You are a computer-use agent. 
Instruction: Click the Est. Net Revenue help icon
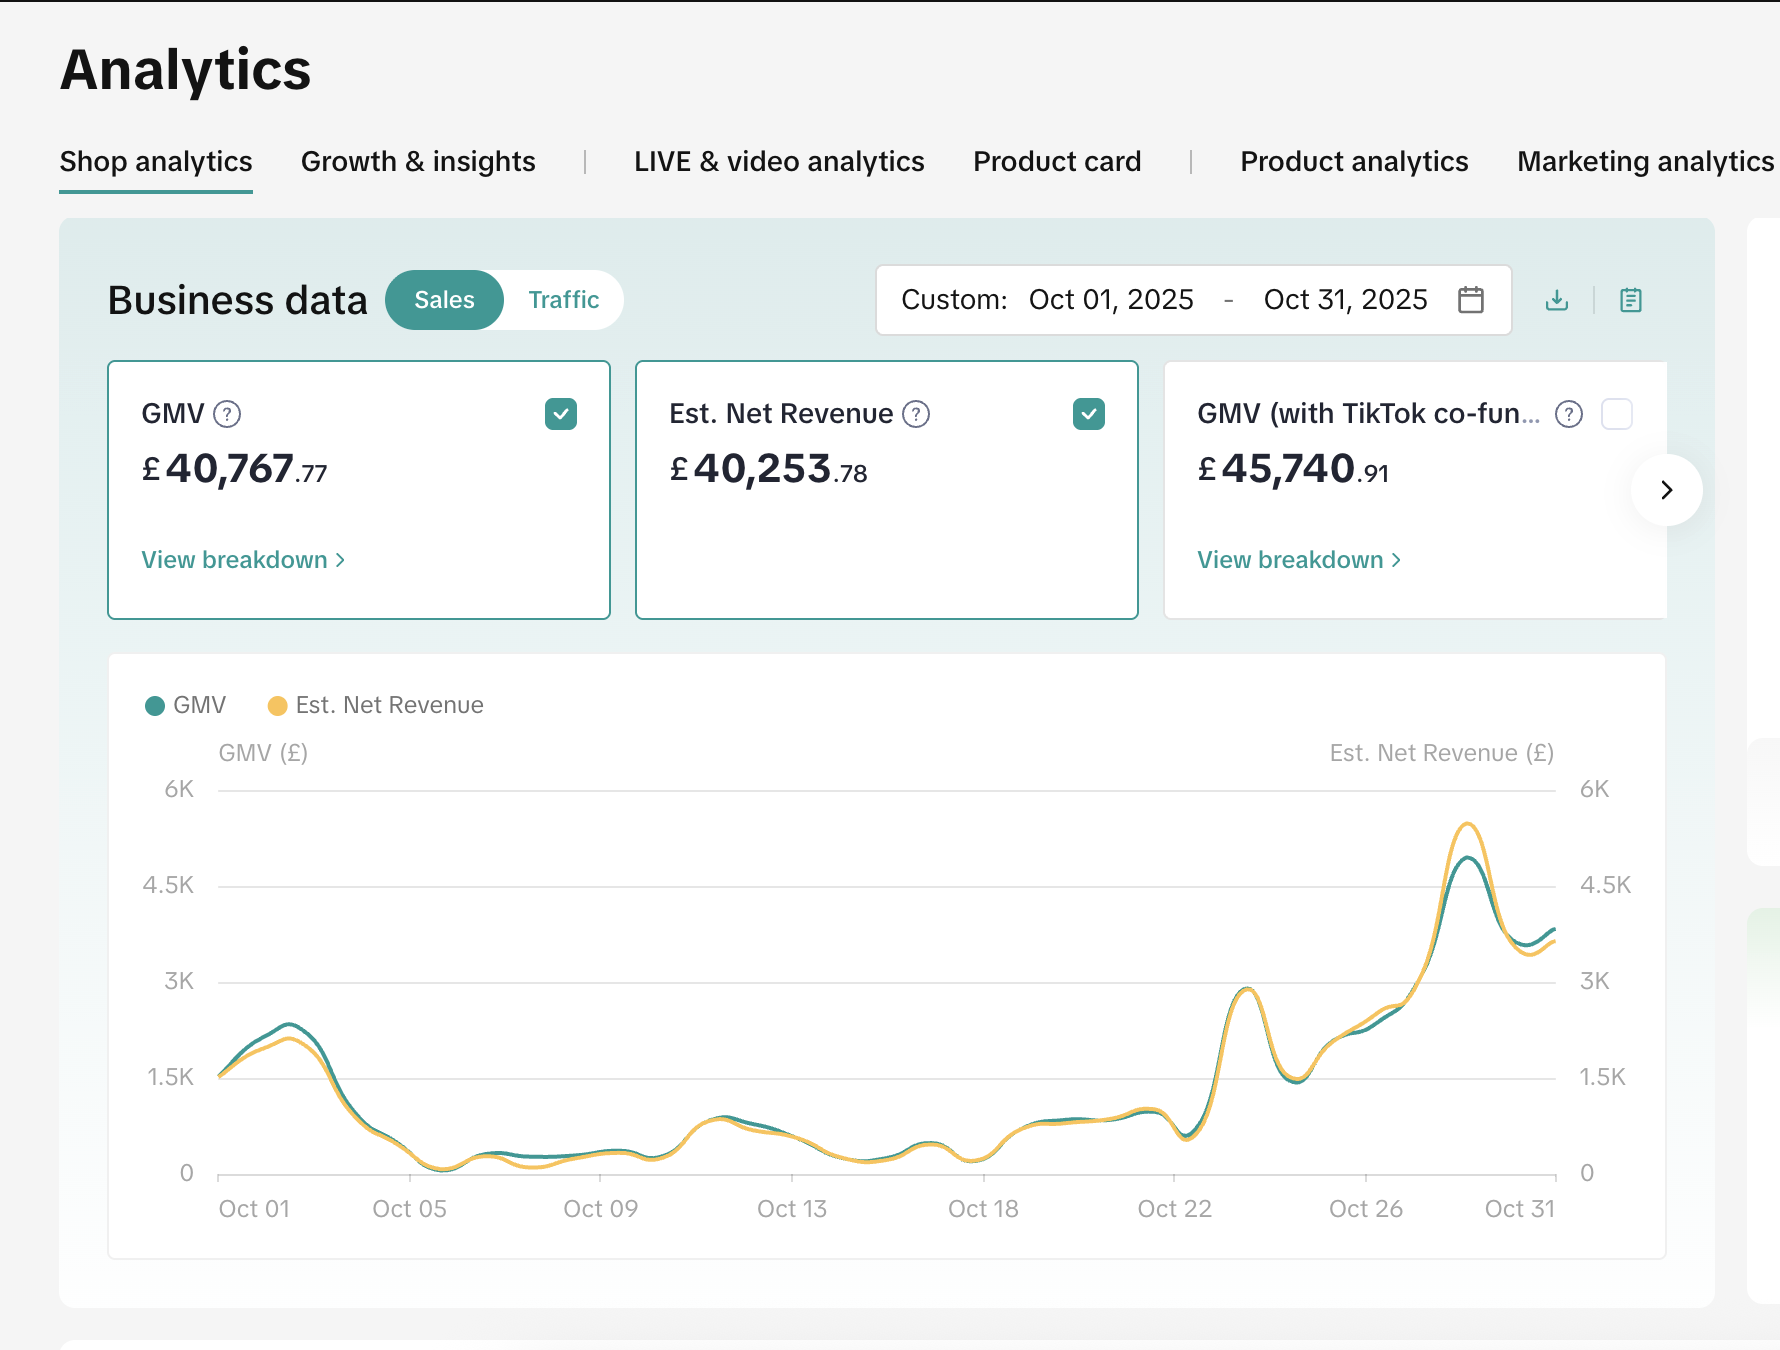coord(916,413)
